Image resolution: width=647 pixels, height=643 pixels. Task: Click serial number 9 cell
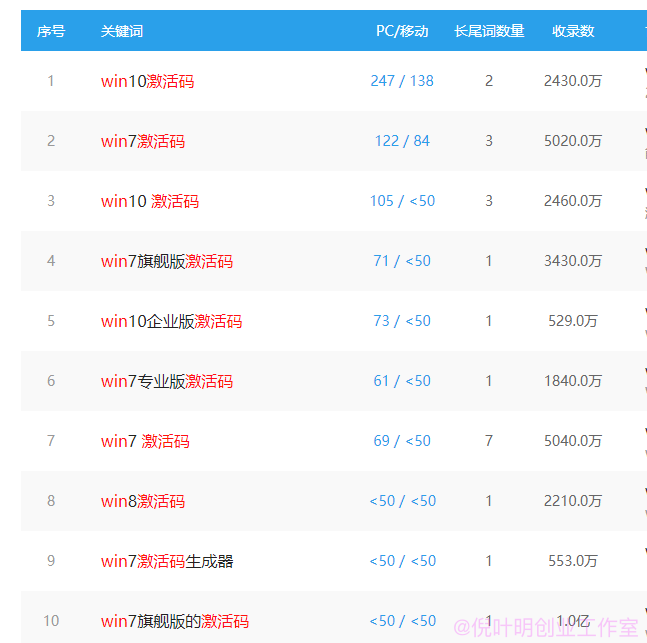click(51, 561)
